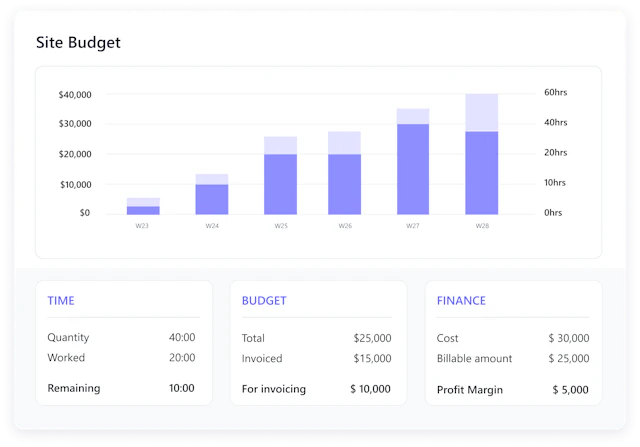The height and width of the screenshot is (447, 640).
Task: Open the FINANCE card header
Action: (x=461, y=301)
